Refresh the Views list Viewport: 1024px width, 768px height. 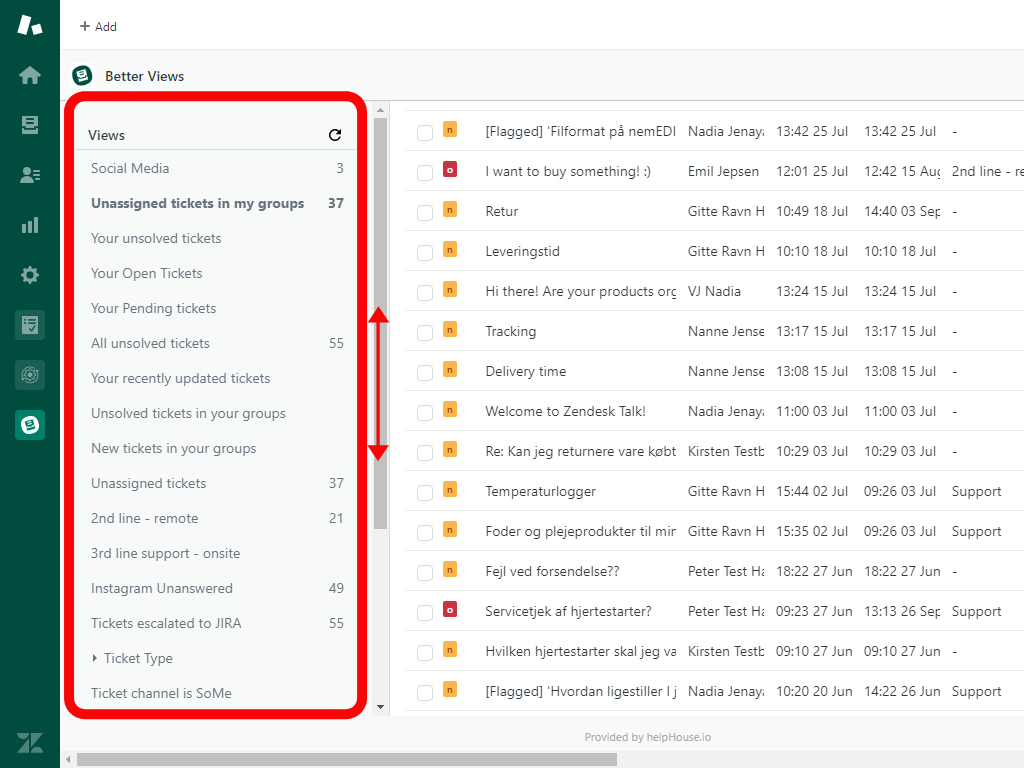[x=335, y=135]
